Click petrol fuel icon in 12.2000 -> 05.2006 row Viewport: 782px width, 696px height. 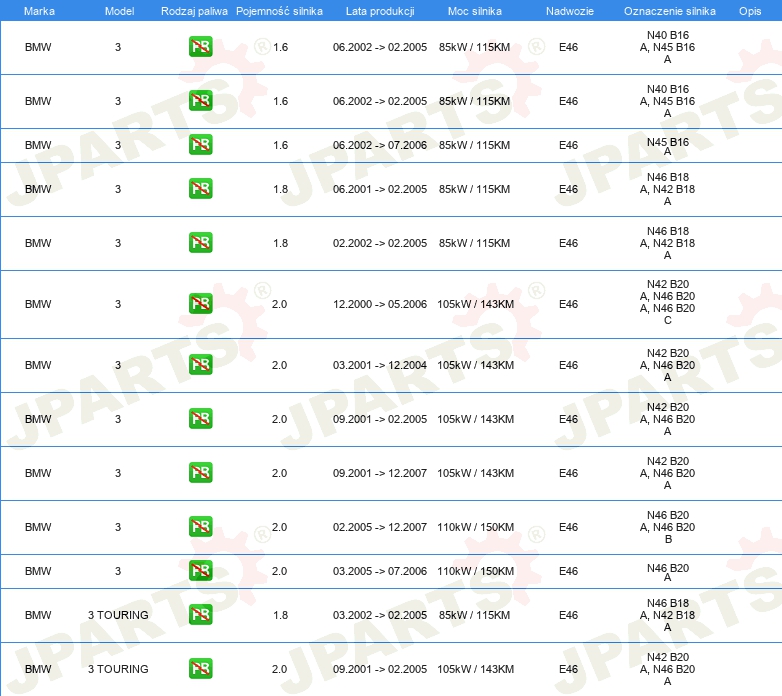pyautogui.click(x=200, y=303)
